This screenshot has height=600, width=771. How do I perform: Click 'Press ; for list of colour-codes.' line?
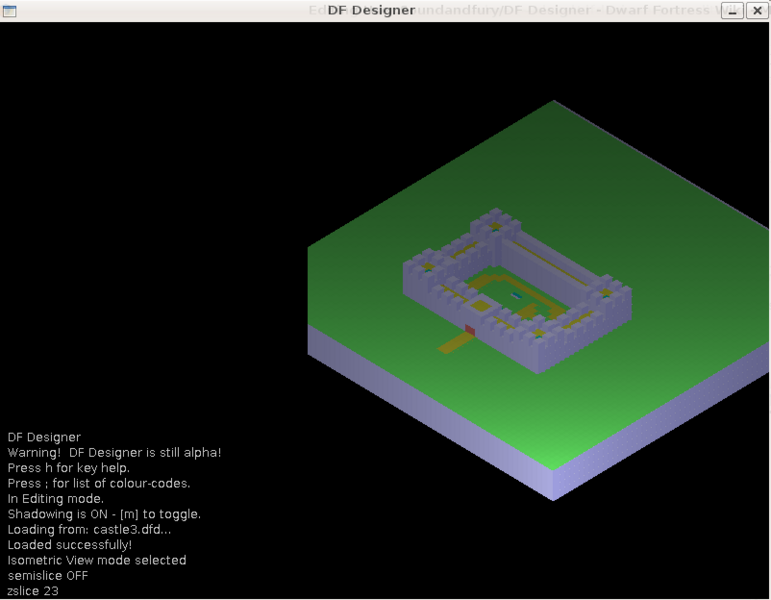click(99, 483)
